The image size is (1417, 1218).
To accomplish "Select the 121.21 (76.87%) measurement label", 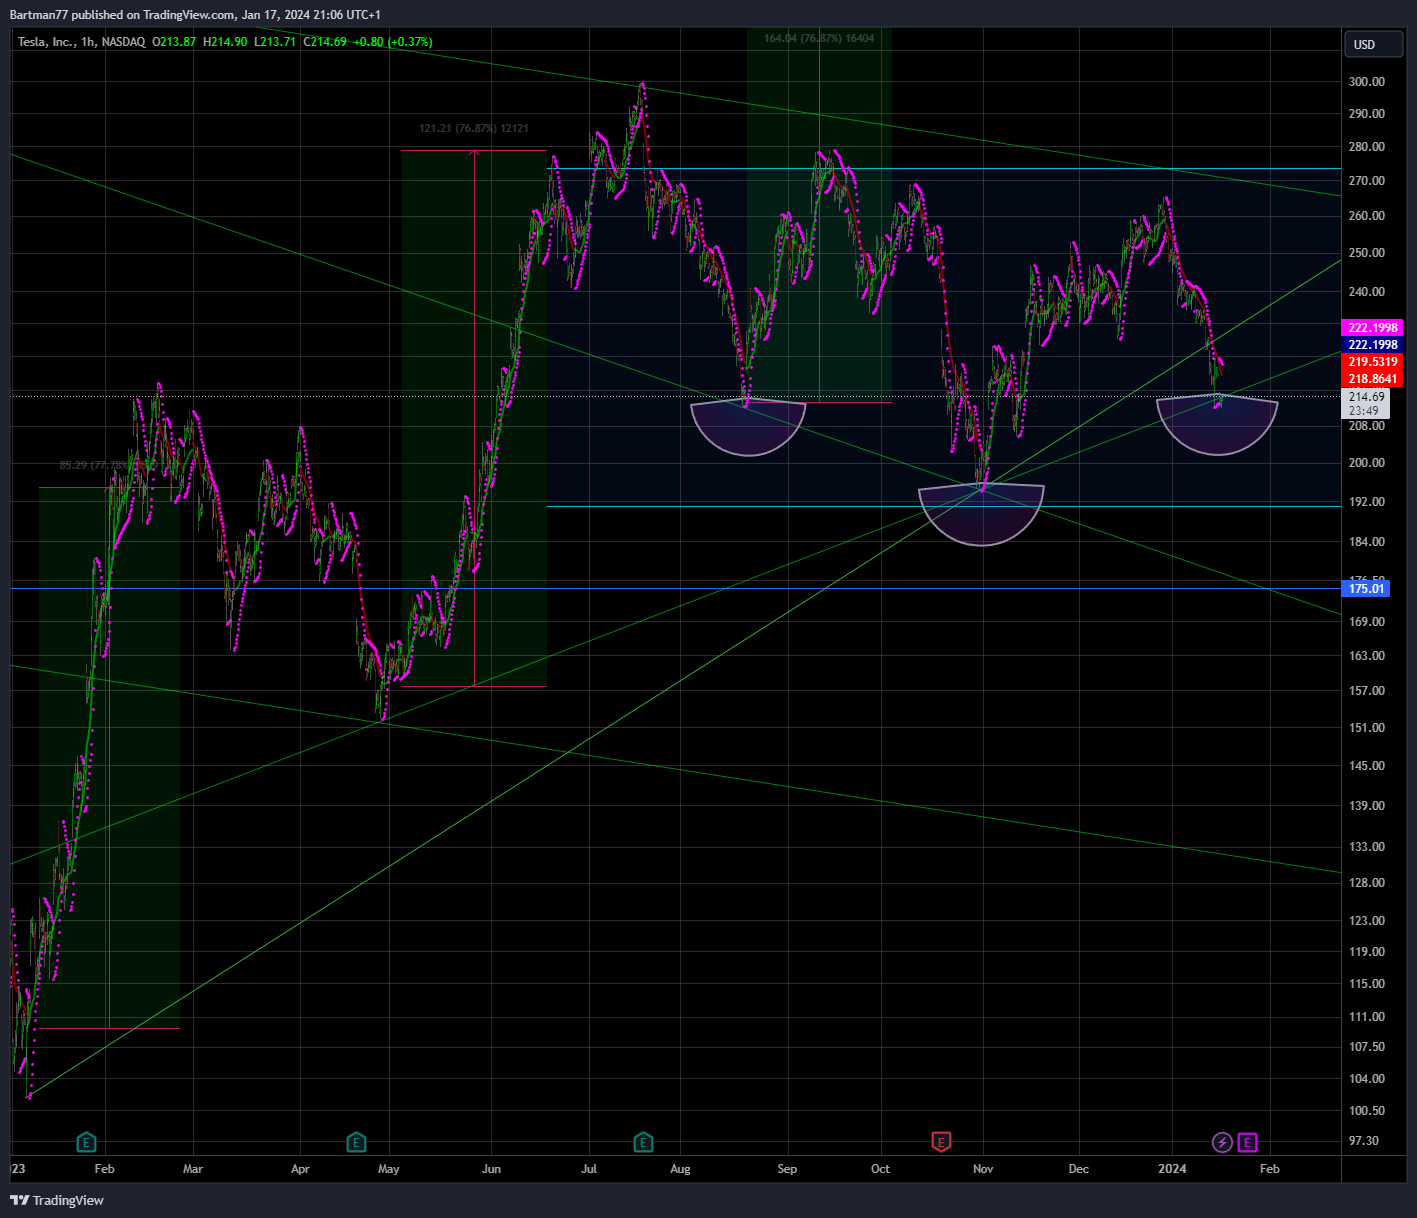I will click(474, 128).
